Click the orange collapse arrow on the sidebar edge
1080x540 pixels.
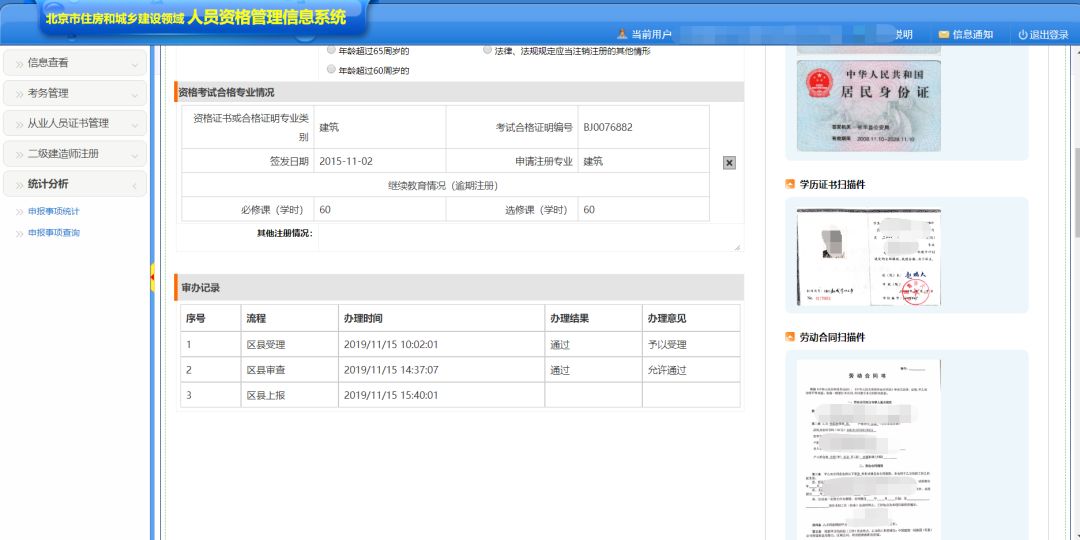click(x=152, y=273)
